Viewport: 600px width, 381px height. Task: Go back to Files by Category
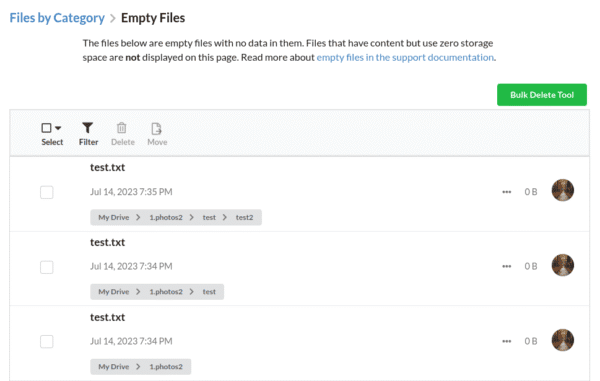[57, 18]
